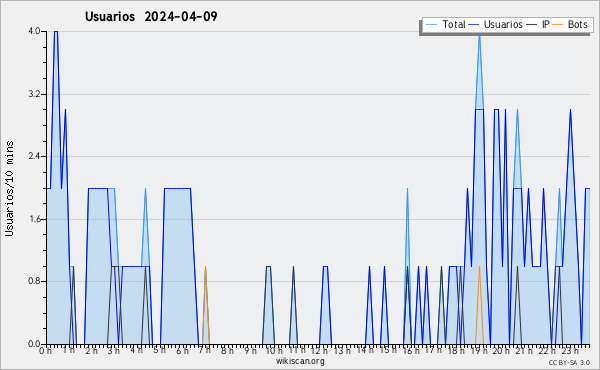Click the 'Usuarios' legend label
Viewport: 600px width, 370px height.
point(503,24)
